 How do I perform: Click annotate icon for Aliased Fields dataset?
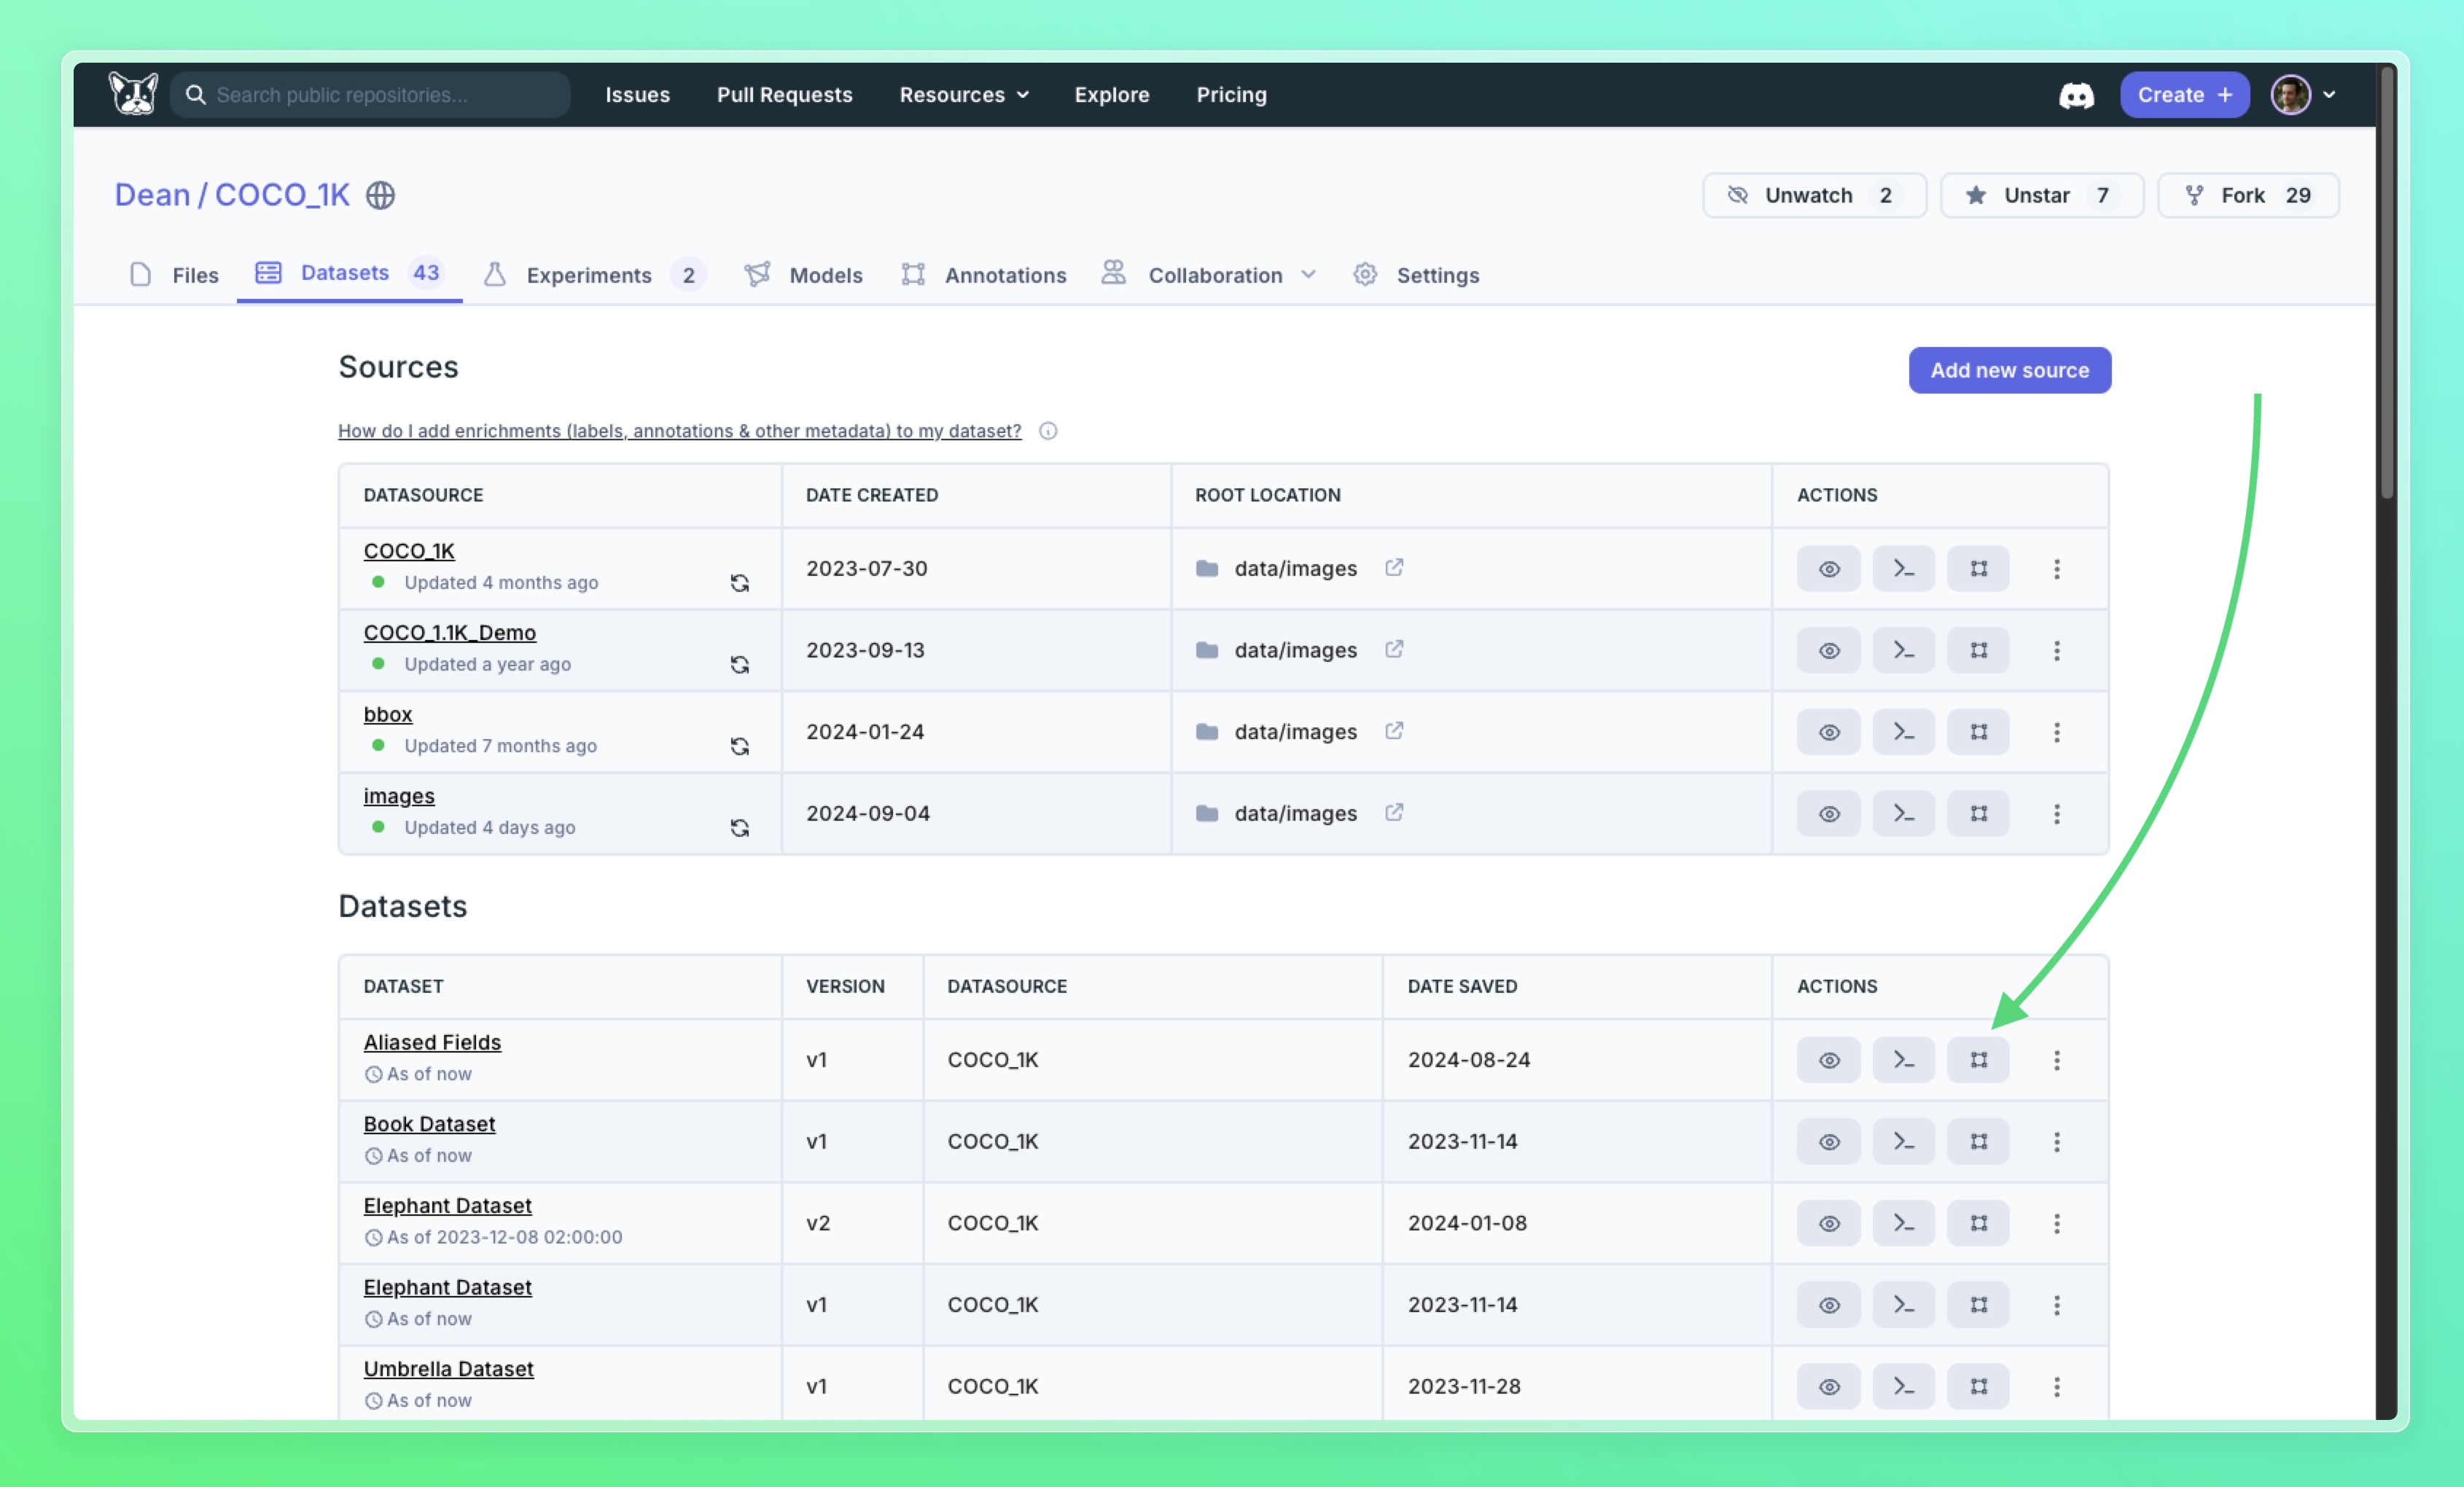(1978, 1060)
